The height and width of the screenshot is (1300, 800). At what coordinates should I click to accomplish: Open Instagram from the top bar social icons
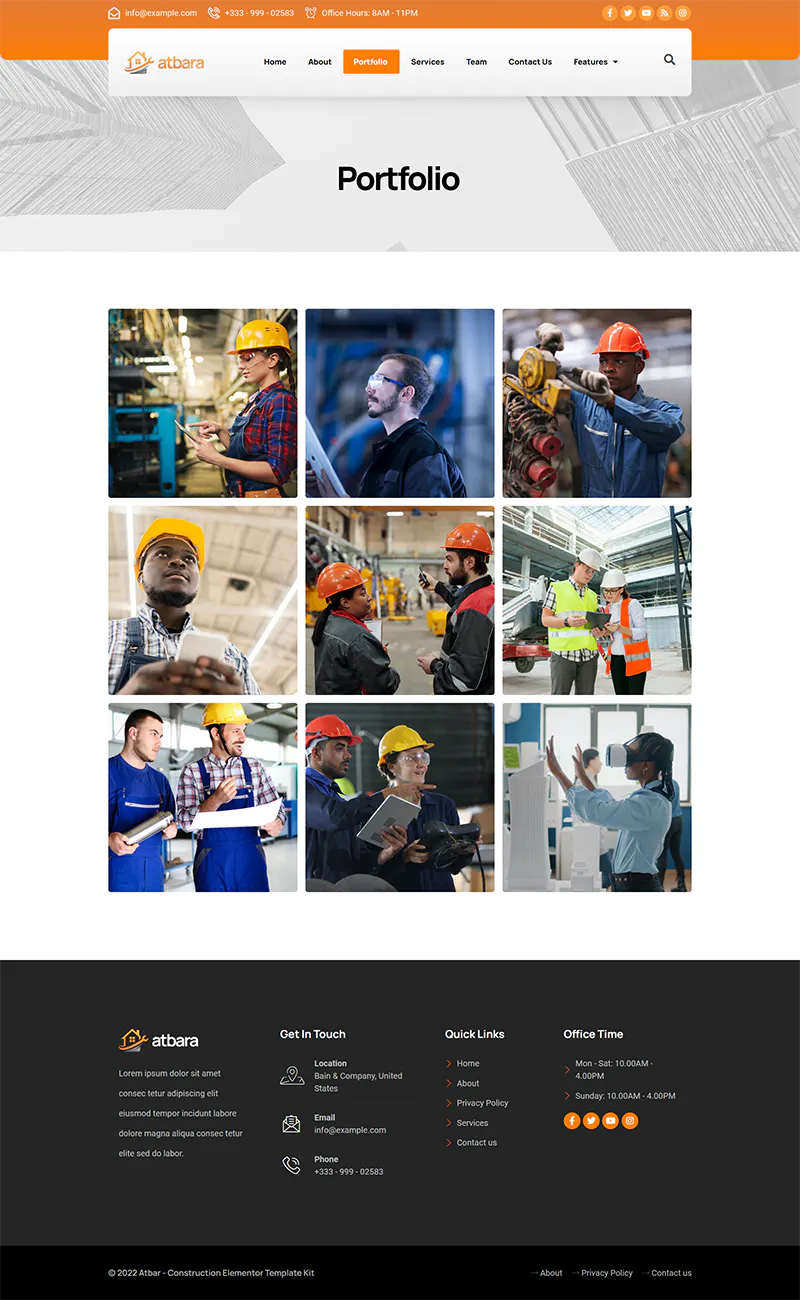(x=683, y=13)
